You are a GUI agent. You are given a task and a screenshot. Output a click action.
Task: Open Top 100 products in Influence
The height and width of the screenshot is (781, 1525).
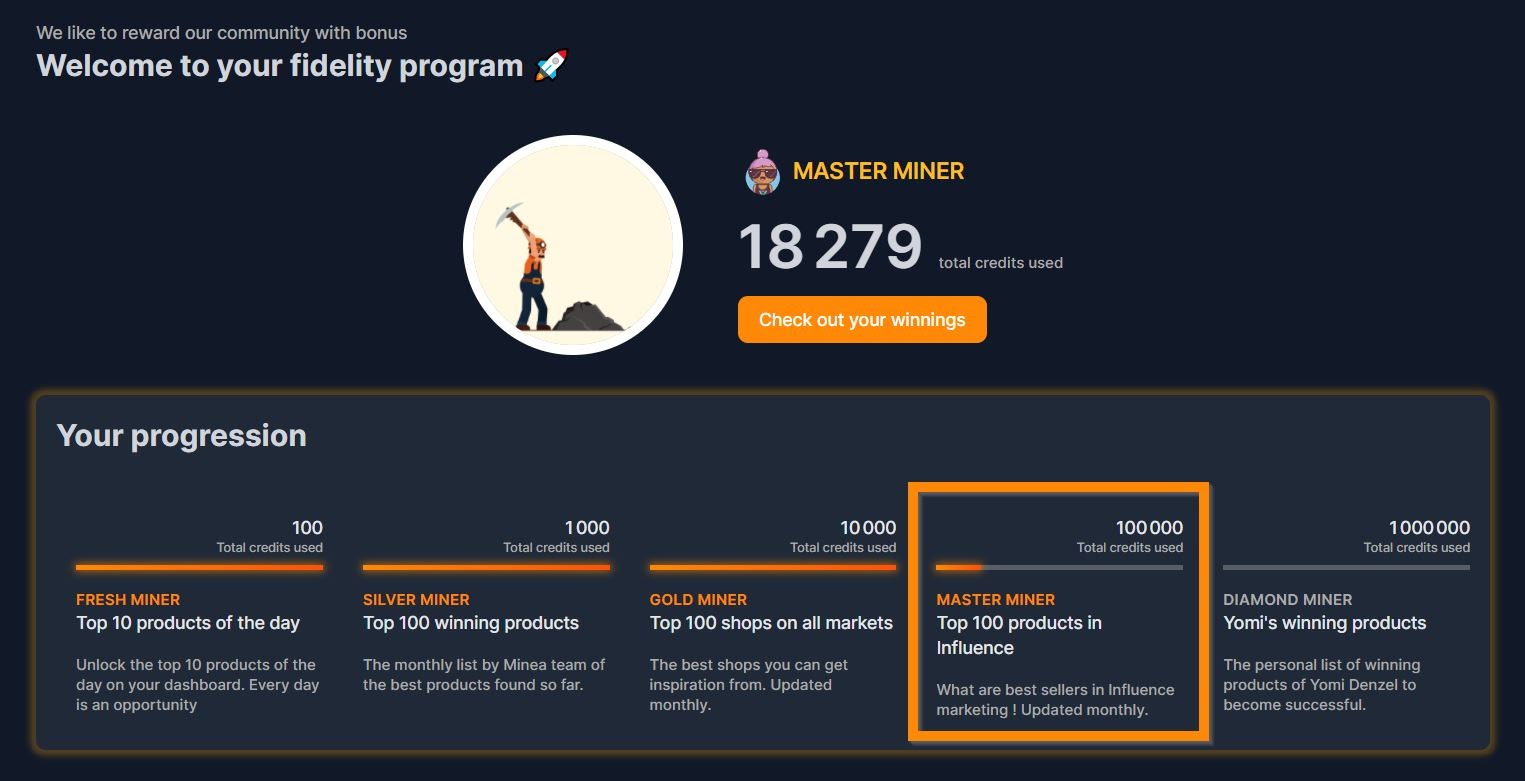click(1019, 635)
